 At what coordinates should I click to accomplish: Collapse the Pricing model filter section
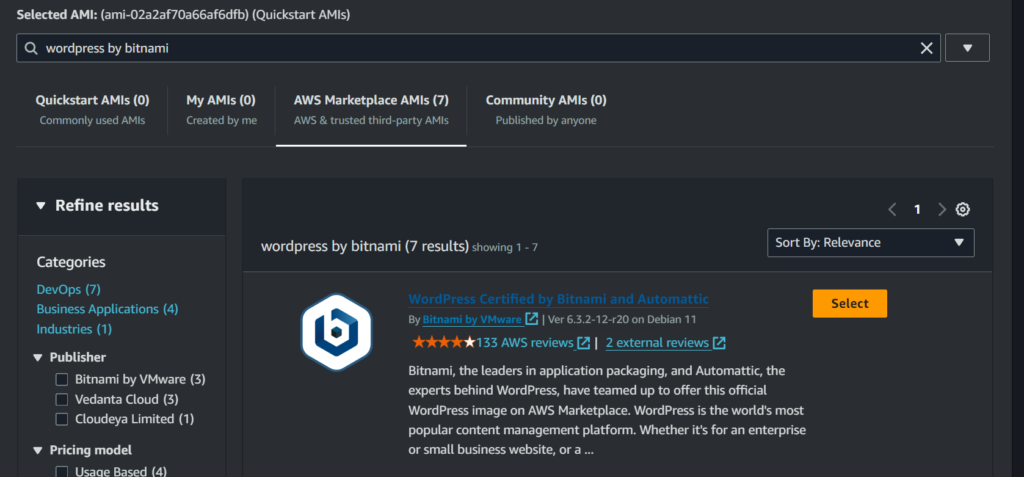point(37,450)
